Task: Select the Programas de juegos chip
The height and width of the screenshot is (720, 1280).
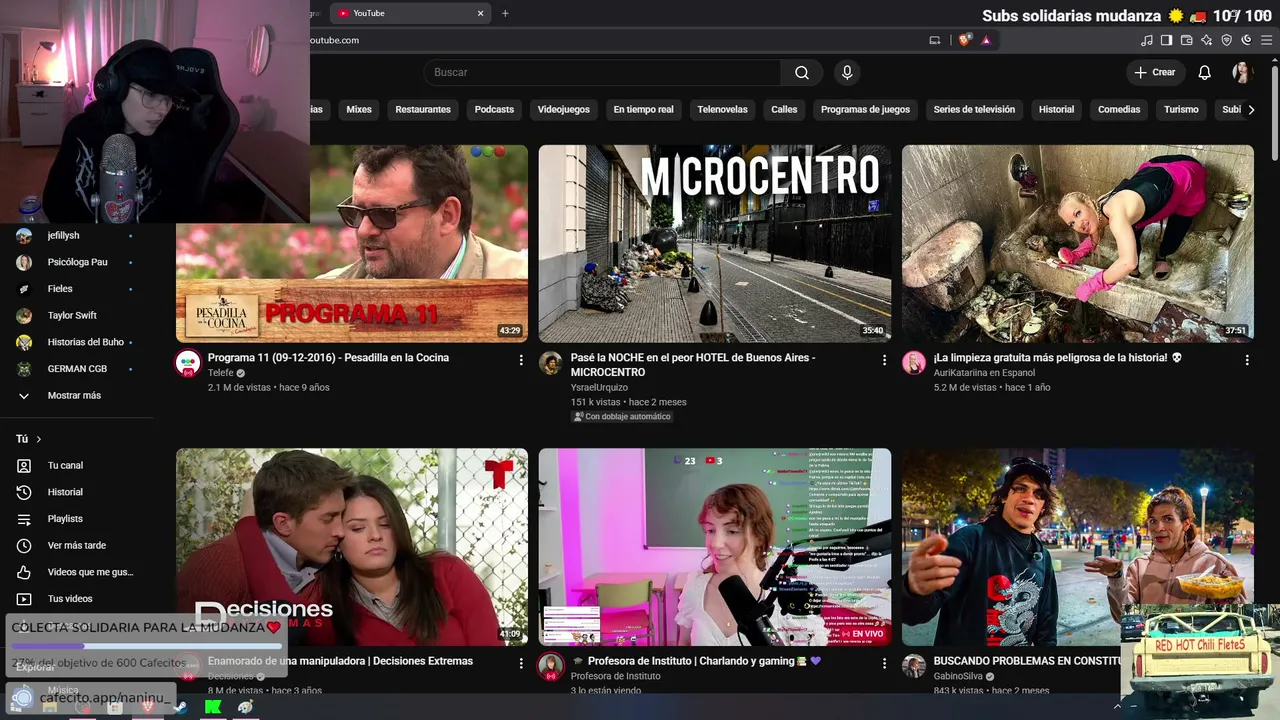Action: 866,110
